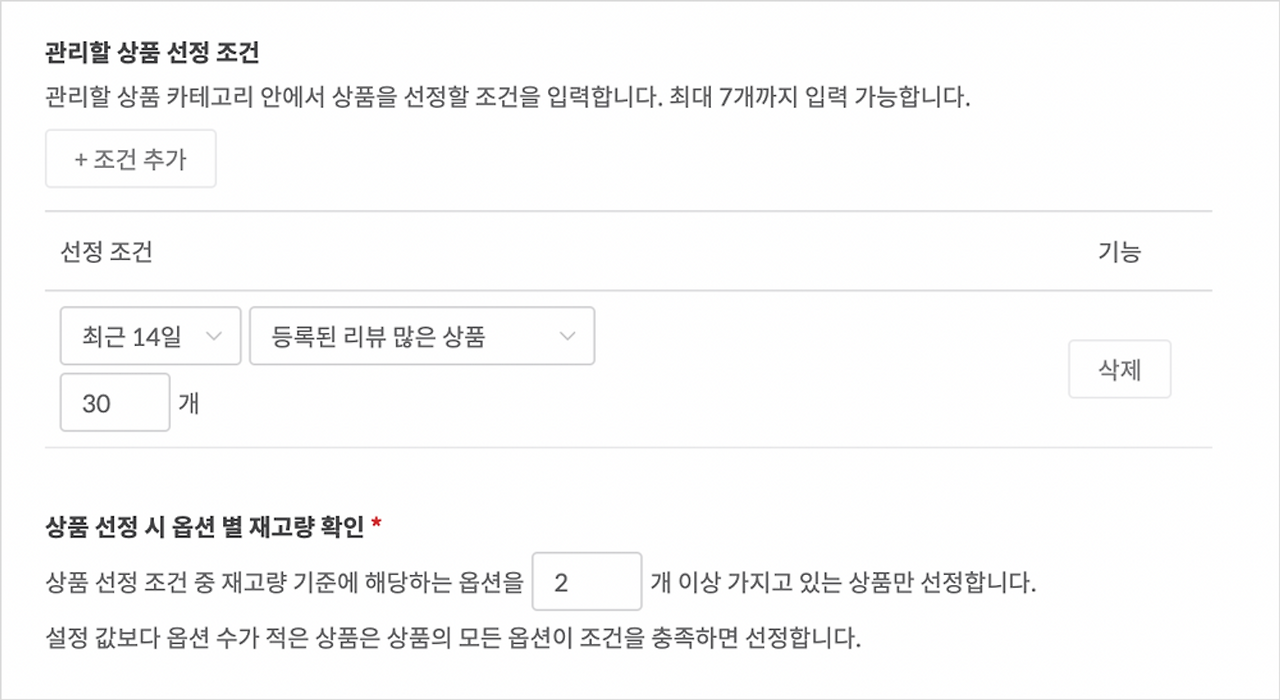Click the 기능 column header
The width and height of the screenshot is (1280, 700).
[1119, 252]
